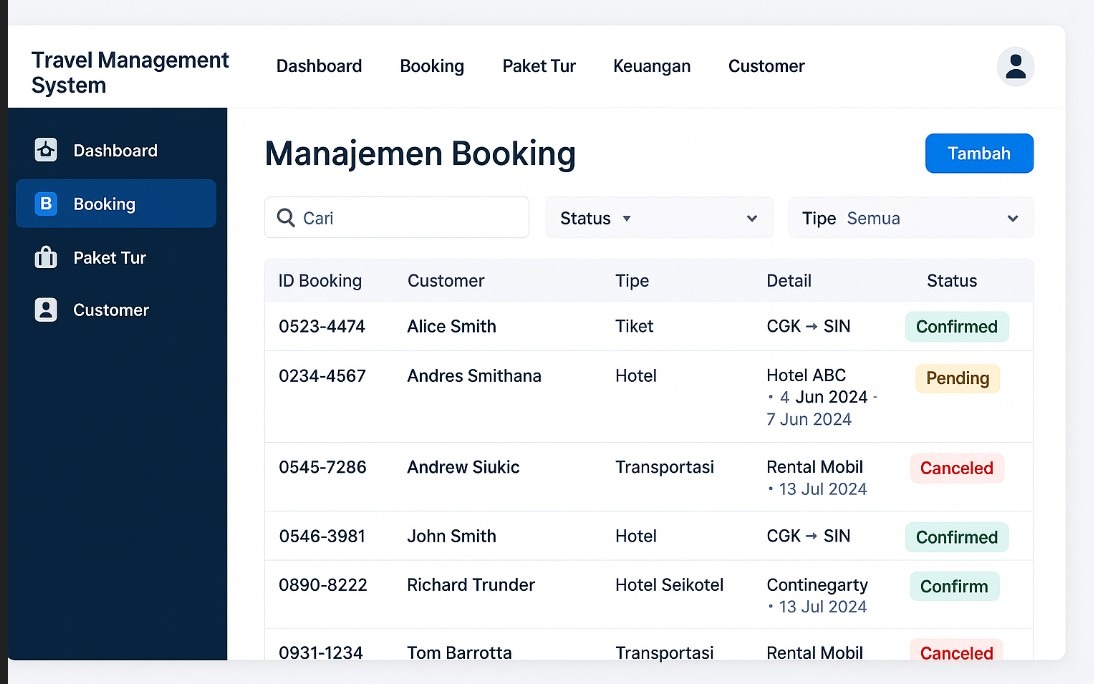Click the chevron on the Status filter
The image size is (1094, 684).
(x=751, y=218)
